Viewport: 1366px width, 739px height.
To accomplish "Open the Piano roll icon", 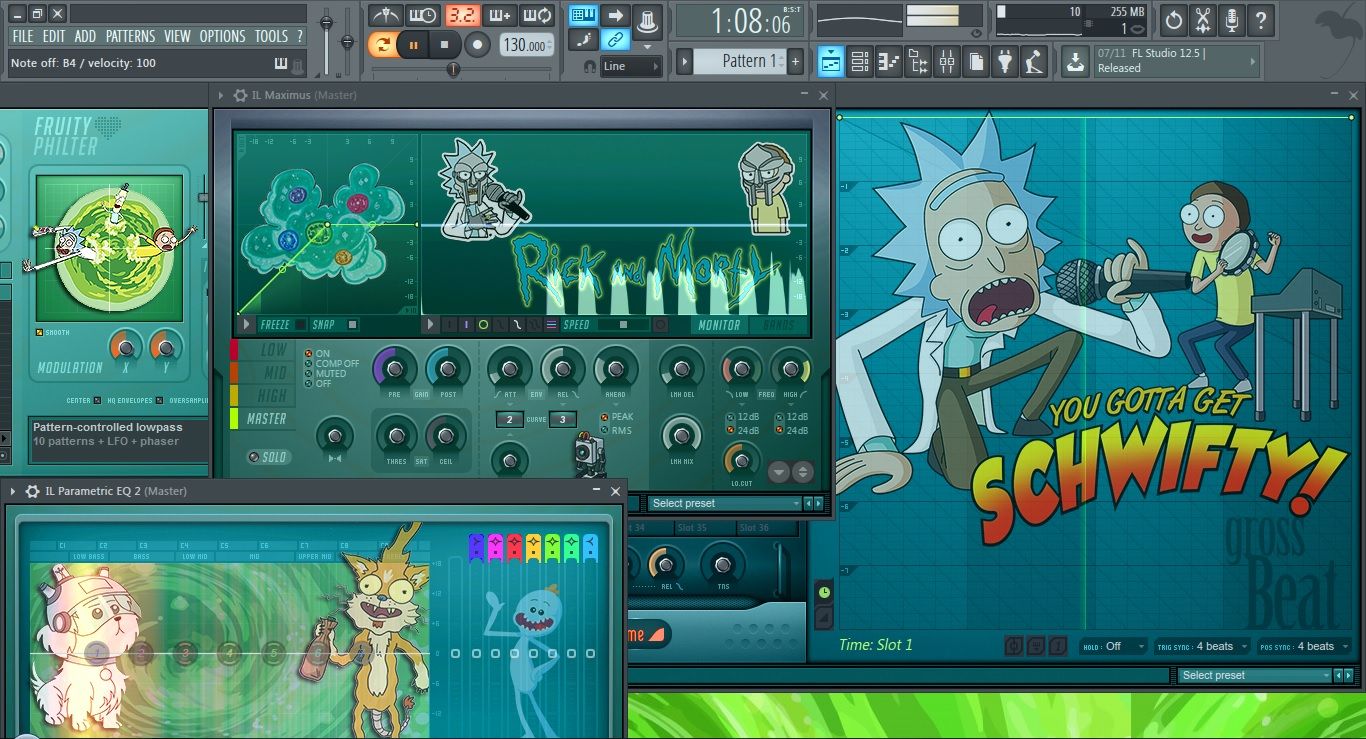I will 889,61.
